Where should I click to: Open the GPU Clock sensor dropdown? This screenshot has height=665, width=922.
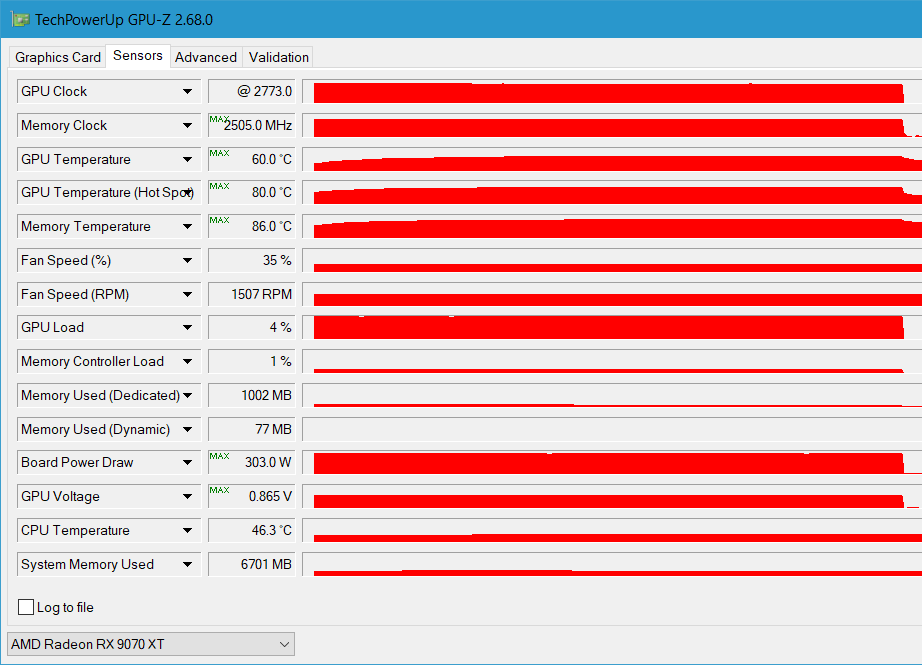[x=187, y=91]
